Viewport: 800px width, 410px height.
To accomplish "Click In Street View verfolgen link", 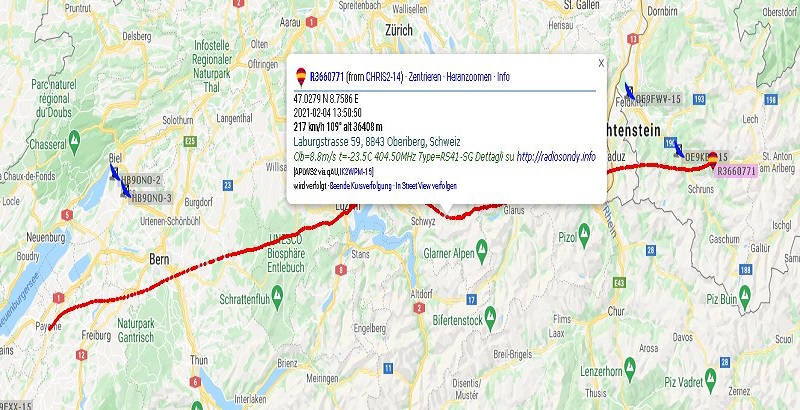I will 426,186.
